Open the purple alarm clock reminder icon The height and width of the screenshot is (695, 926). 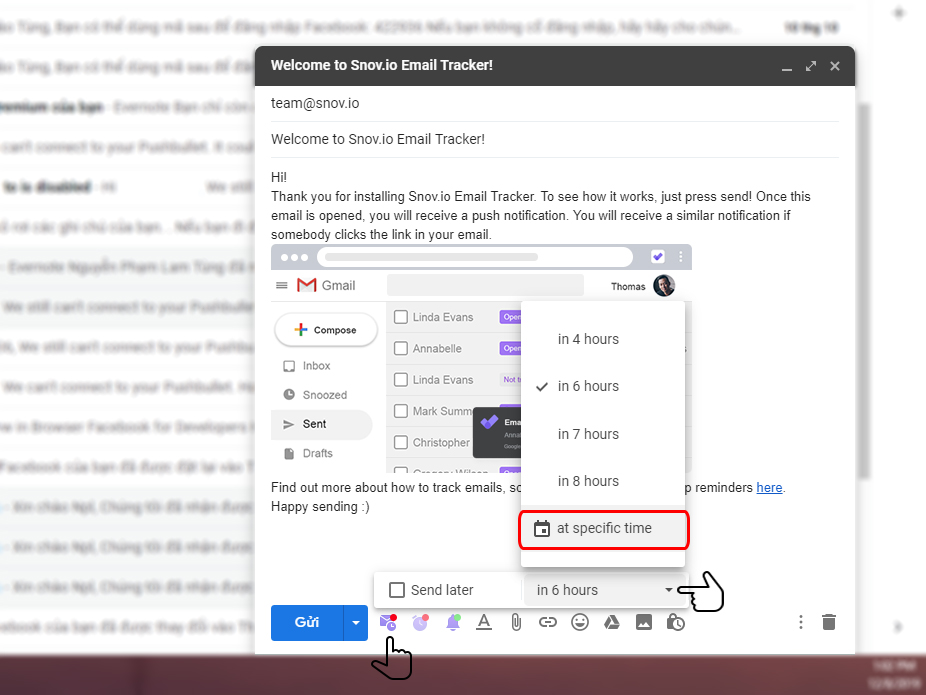[x=420, y=622]
